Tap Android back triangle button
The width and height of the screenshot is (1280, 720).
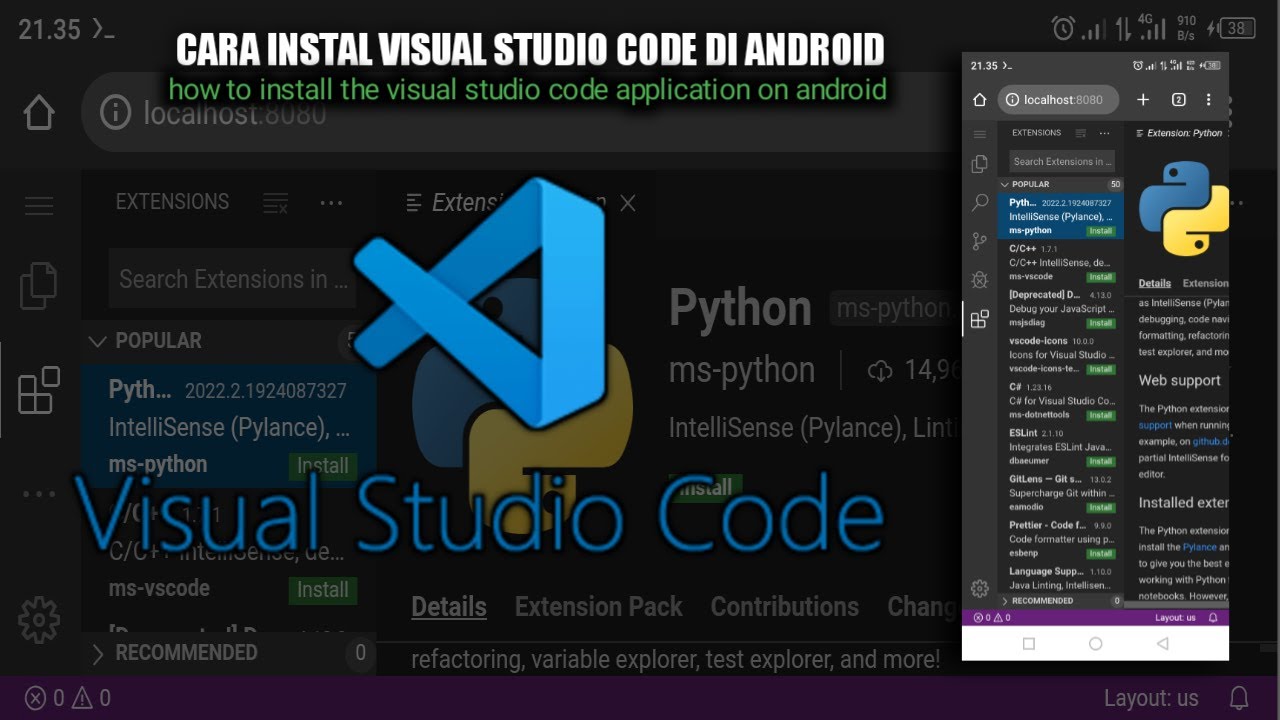click(x=1162, y=644)
